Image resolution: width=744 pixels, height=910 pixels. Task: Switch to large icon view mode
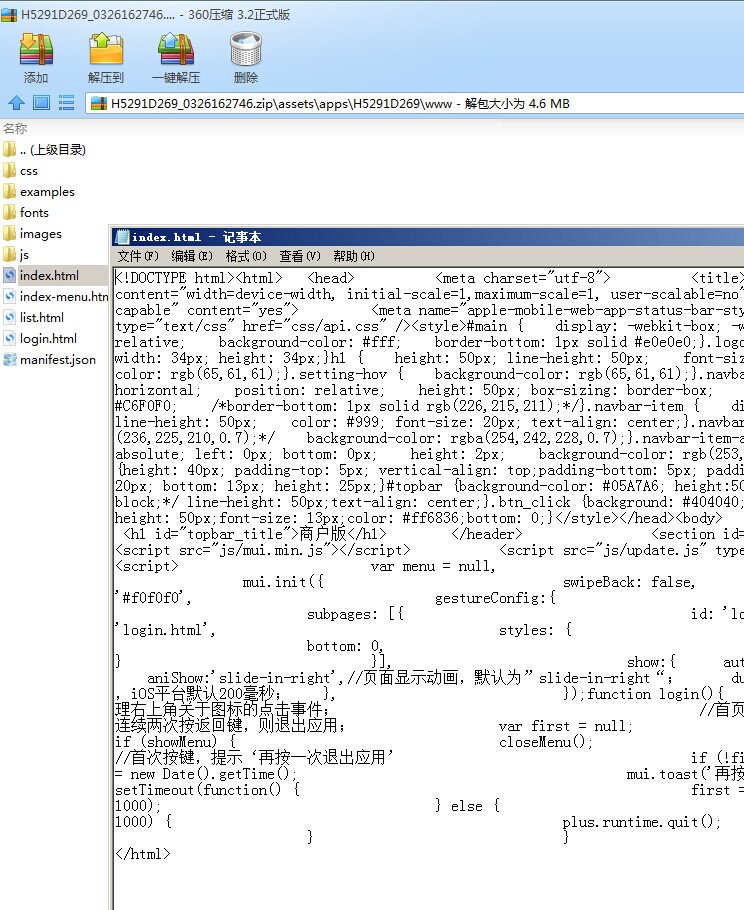click(x=41, y=103)
